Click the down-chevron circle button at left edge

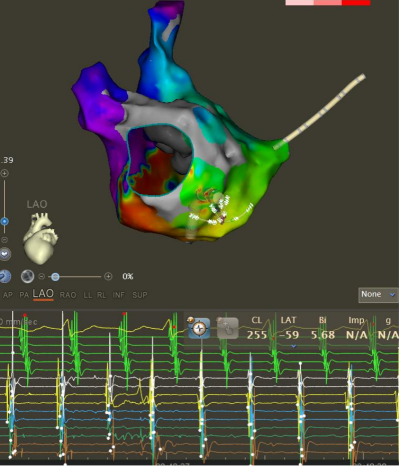[5, 254]
